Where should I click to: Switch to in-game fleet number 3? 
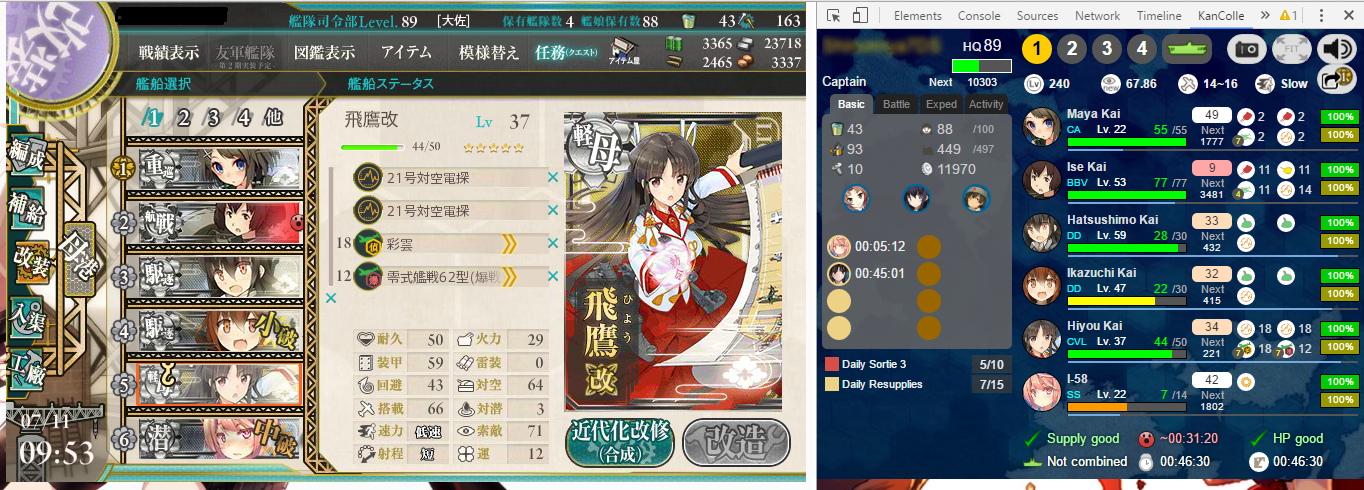point(213,117)
